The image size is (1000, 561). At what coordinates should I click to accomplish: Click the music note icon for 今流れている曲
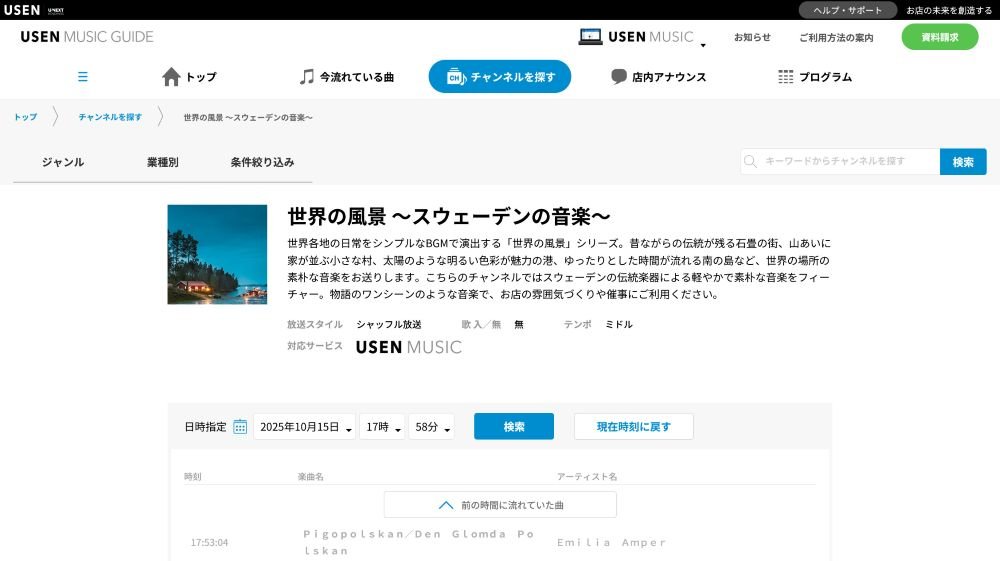(x=307, y=77)
